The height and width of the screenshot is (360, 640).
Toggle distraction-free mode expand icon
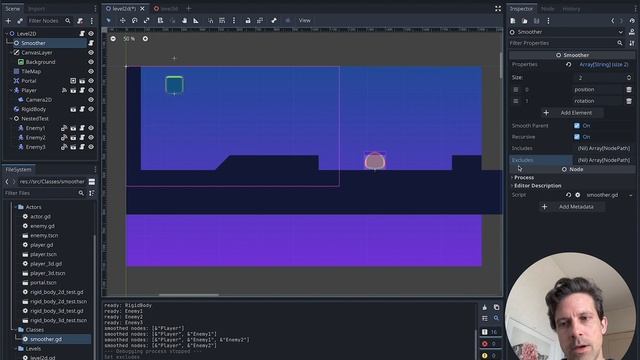tap(498, 9)
